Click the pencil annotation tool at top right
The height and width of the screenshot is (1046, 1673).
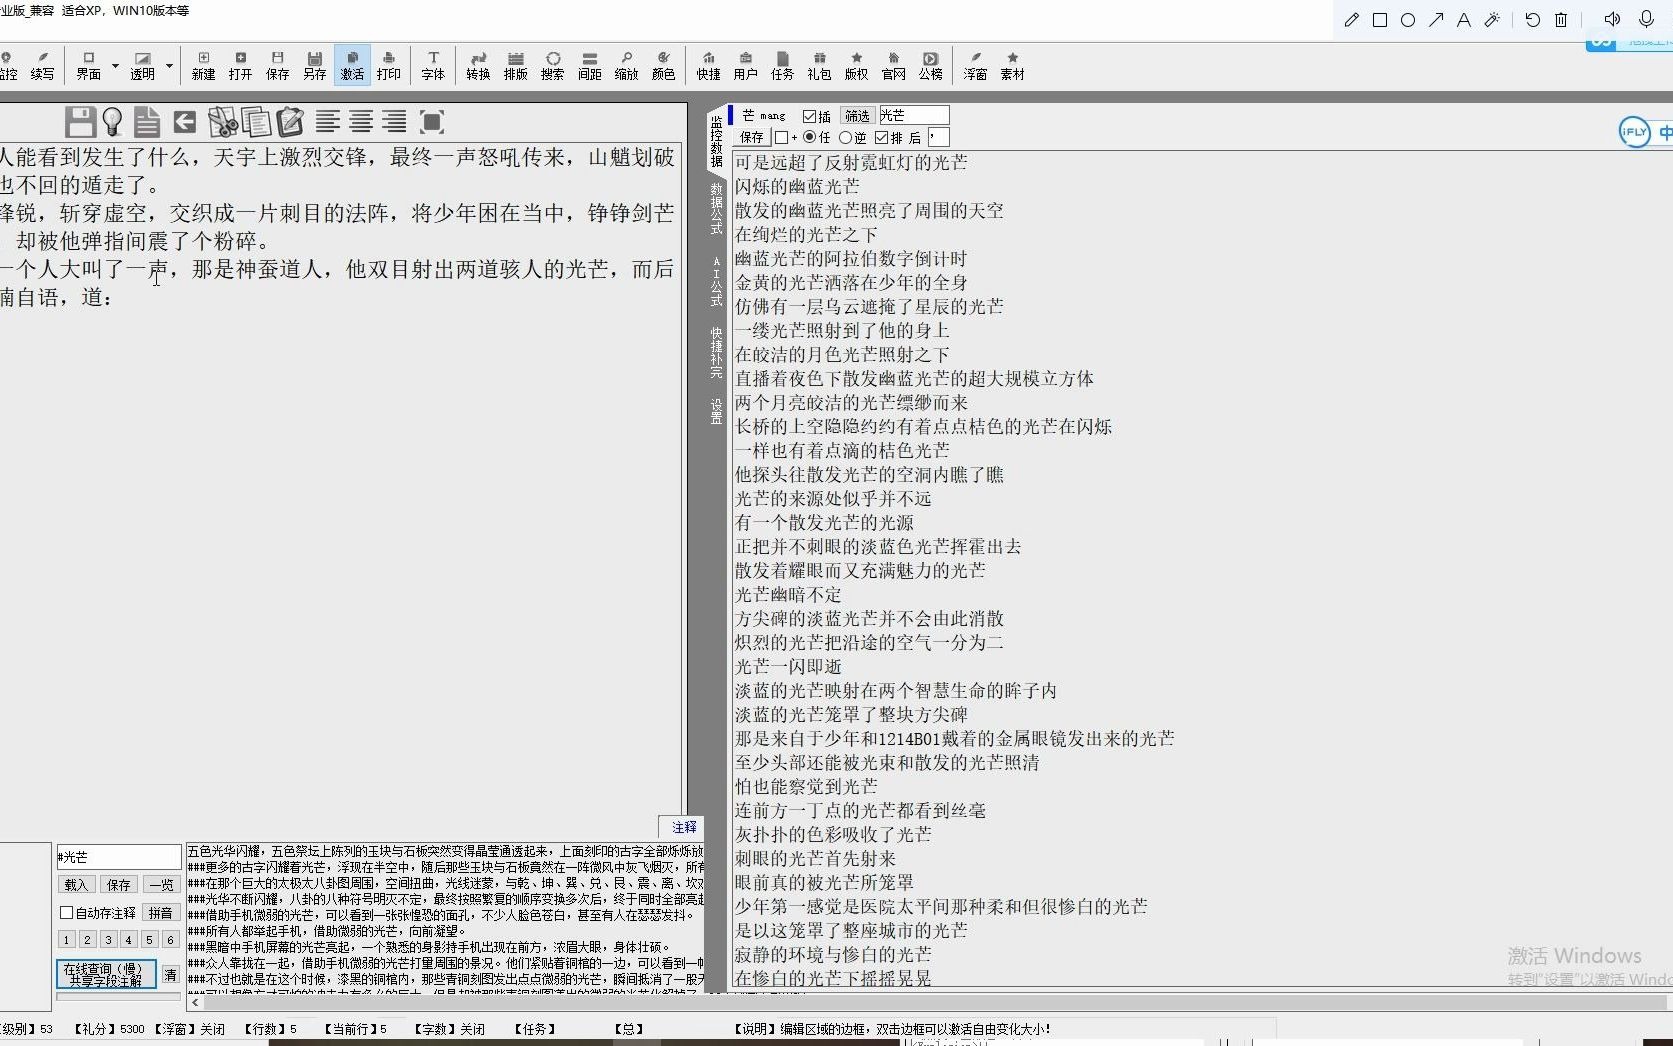(x=1352, y=20)
